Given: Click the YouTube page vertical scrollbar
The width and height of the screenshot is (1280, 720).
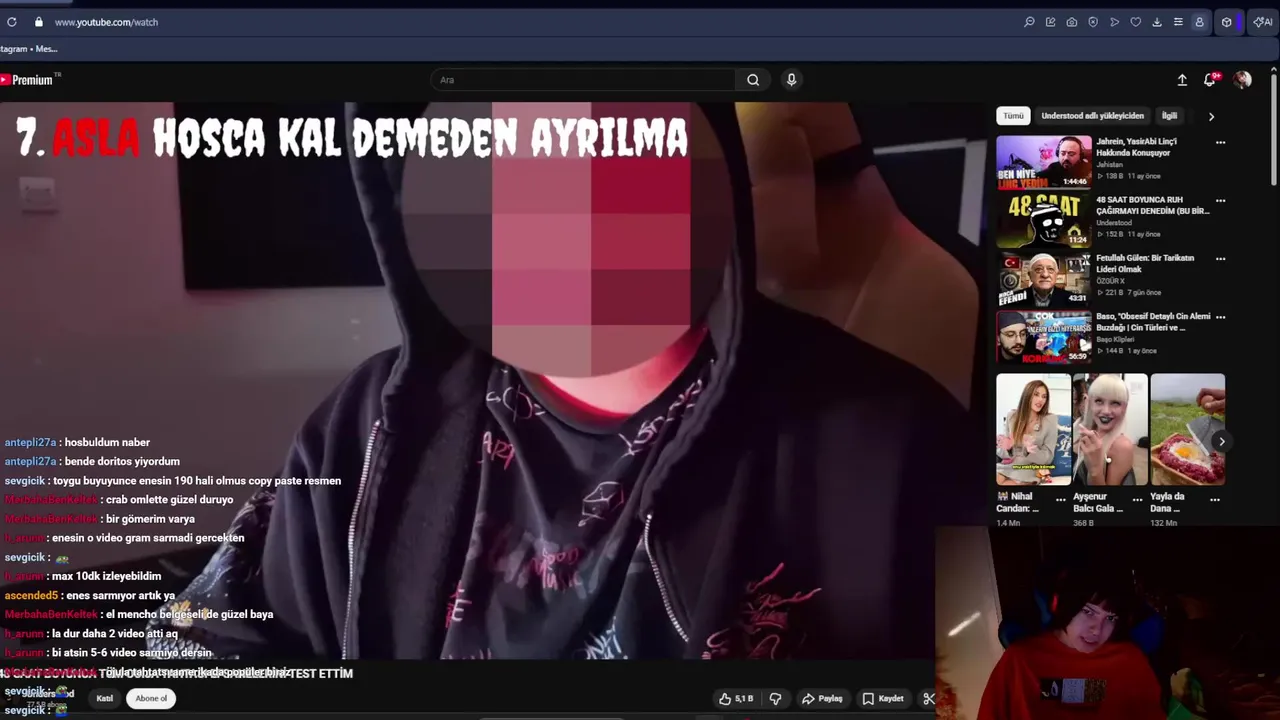Looking at the screenshot, I should (x=1274, y=130).
